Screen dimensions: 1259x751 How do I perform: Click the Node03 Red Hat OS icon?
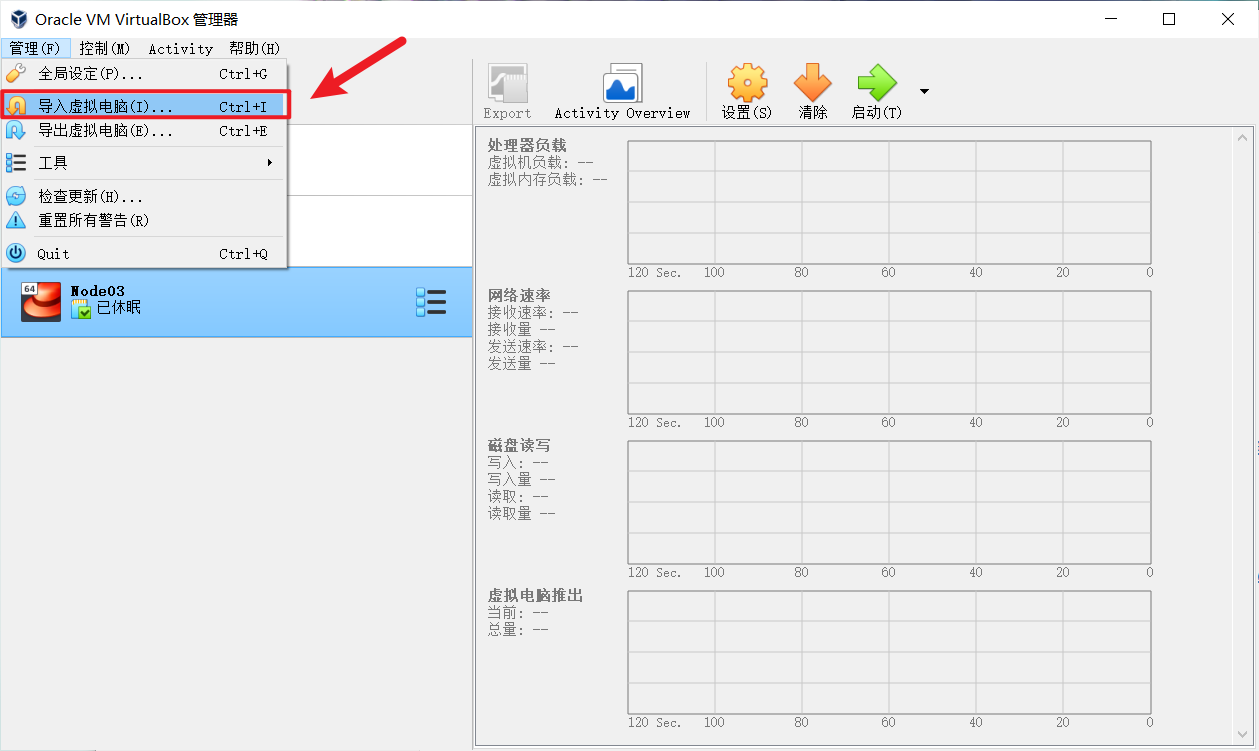point(41,302)
